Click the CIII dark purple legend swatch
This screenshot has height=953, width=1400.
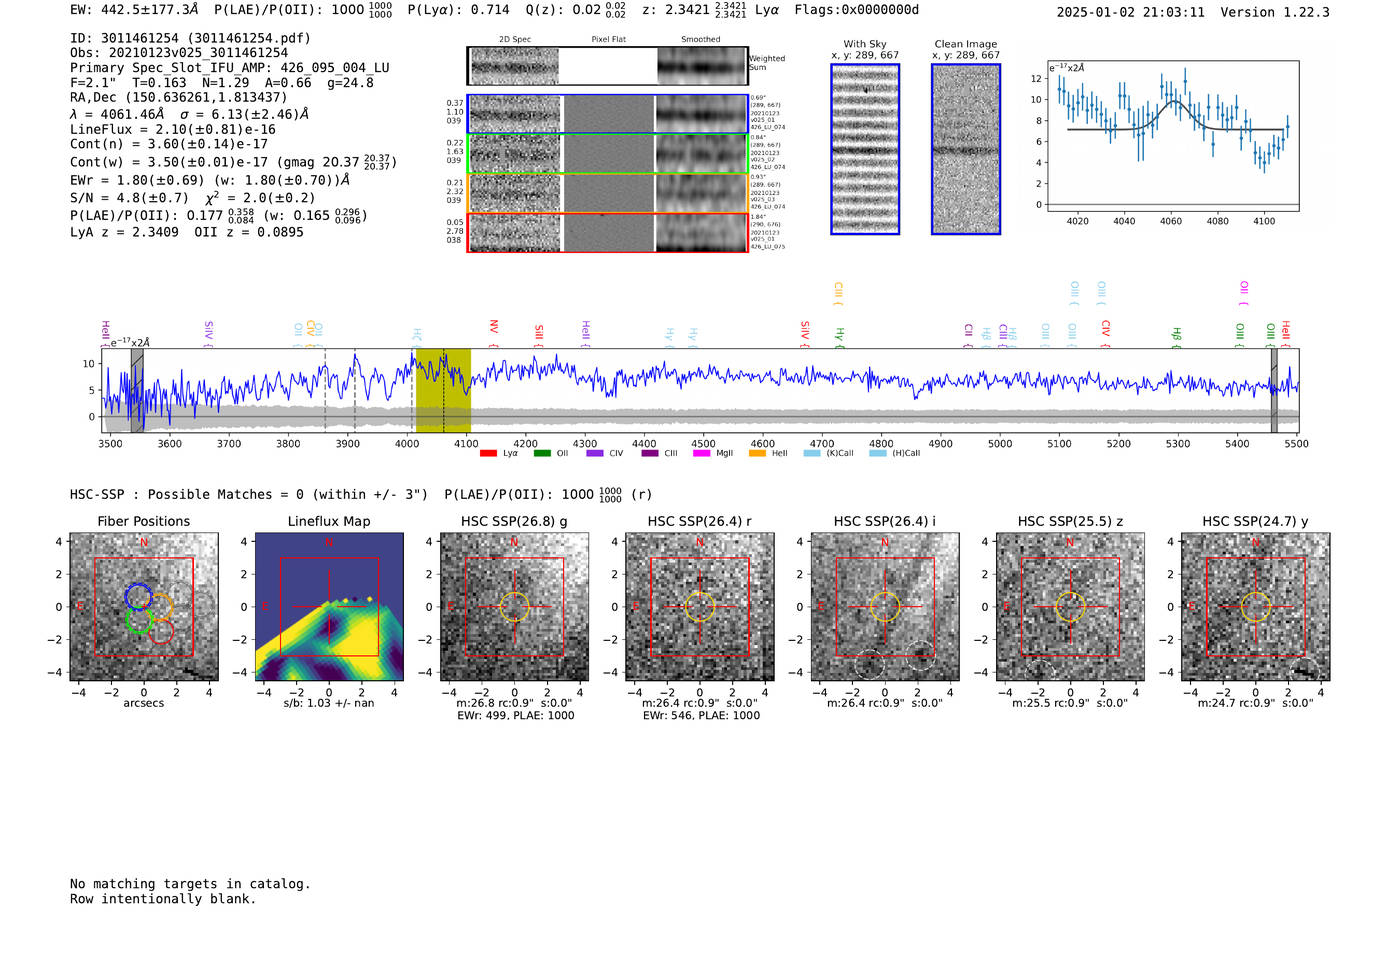pyautogui.click(x=650, y=454)
